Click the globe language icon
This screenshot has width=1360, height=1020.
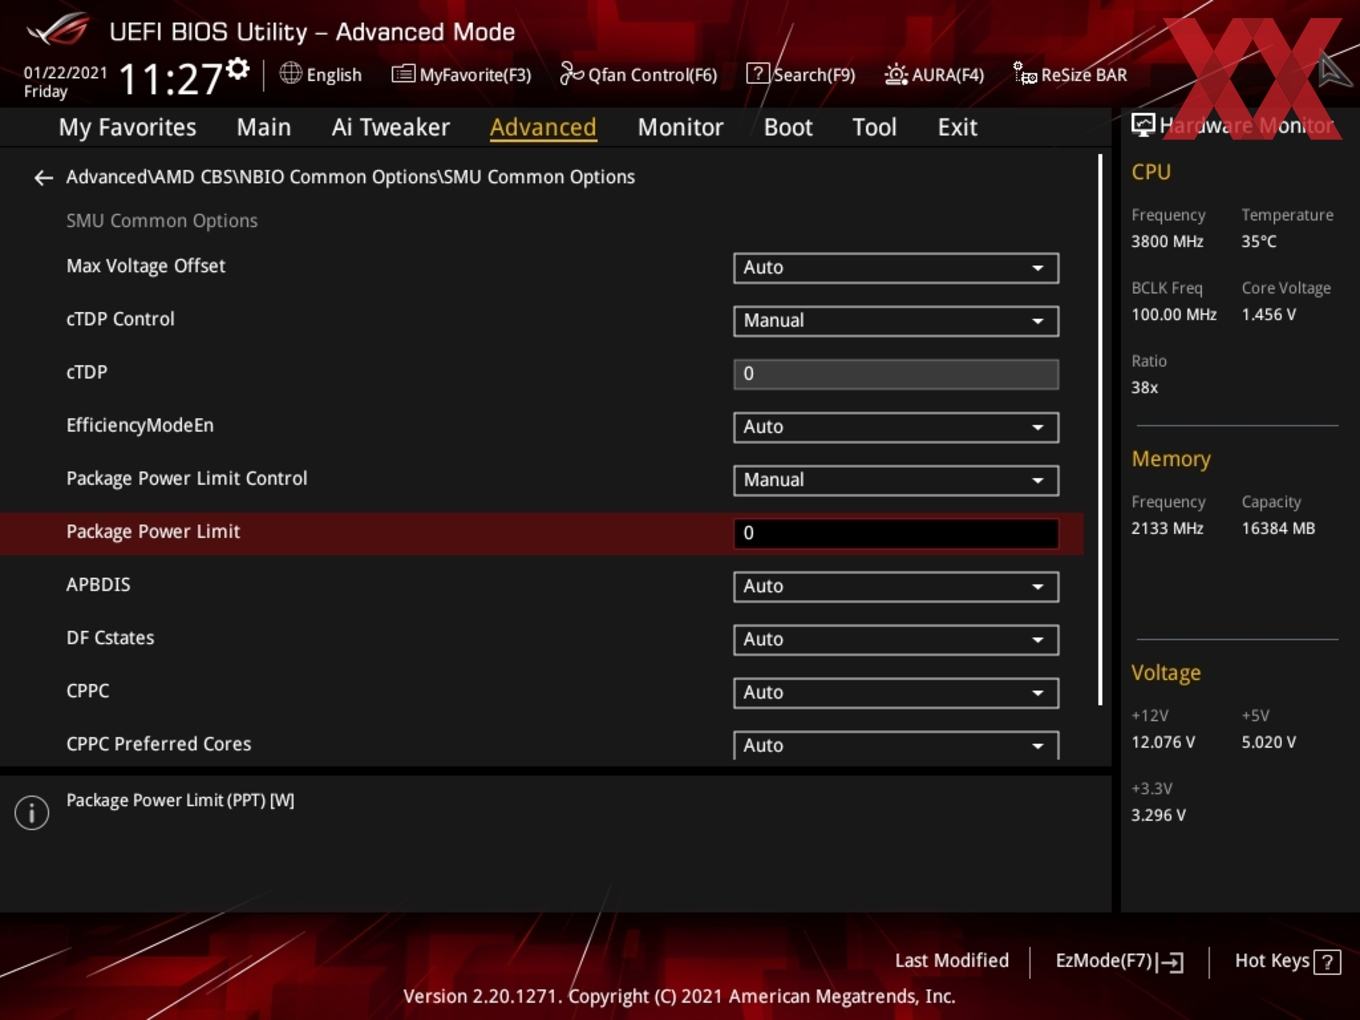[x=290, y=73]
